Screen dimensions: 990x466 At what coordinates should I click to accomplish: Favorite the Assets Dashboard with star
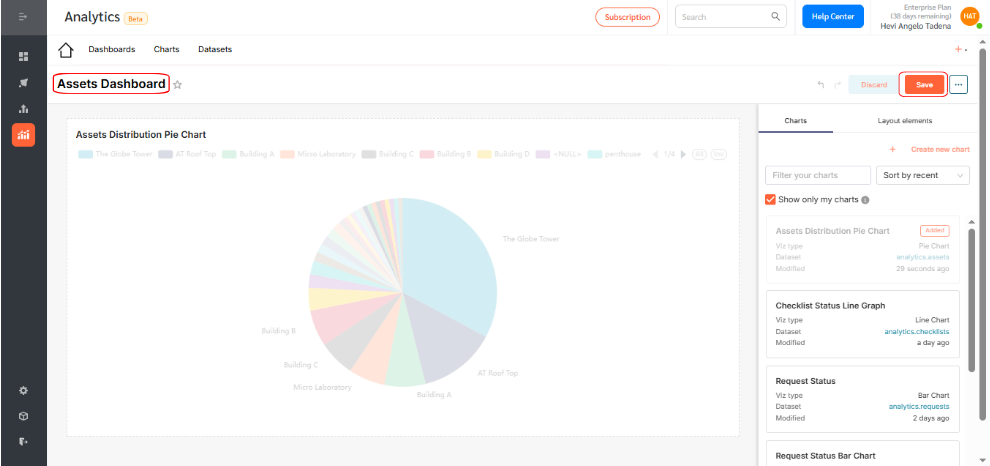[x=177, y=85]
